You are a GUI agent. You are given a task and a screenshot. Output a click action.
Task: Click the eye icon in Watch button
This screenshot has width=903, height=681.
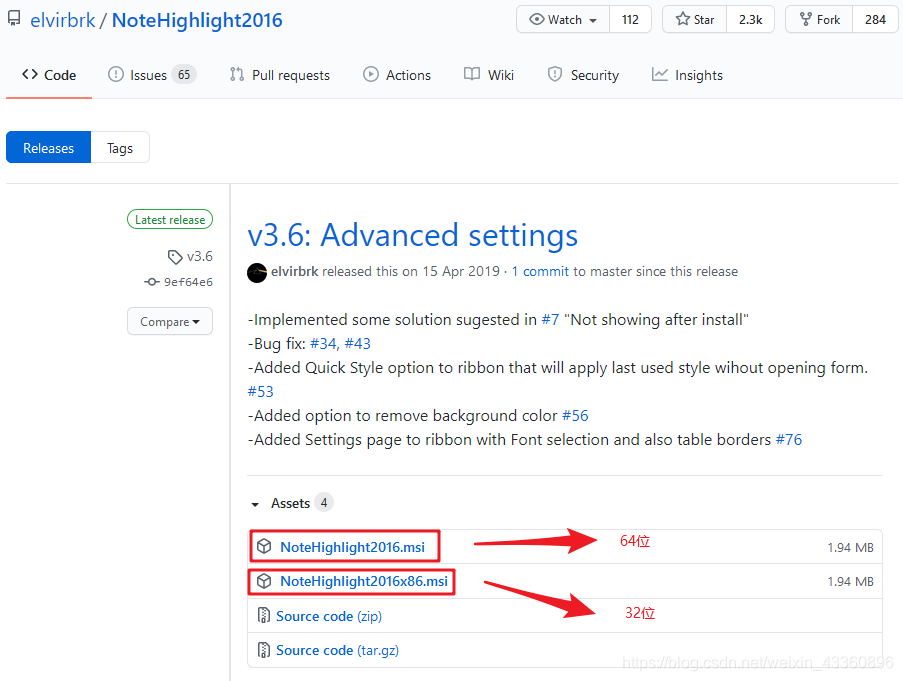[537, 20]
